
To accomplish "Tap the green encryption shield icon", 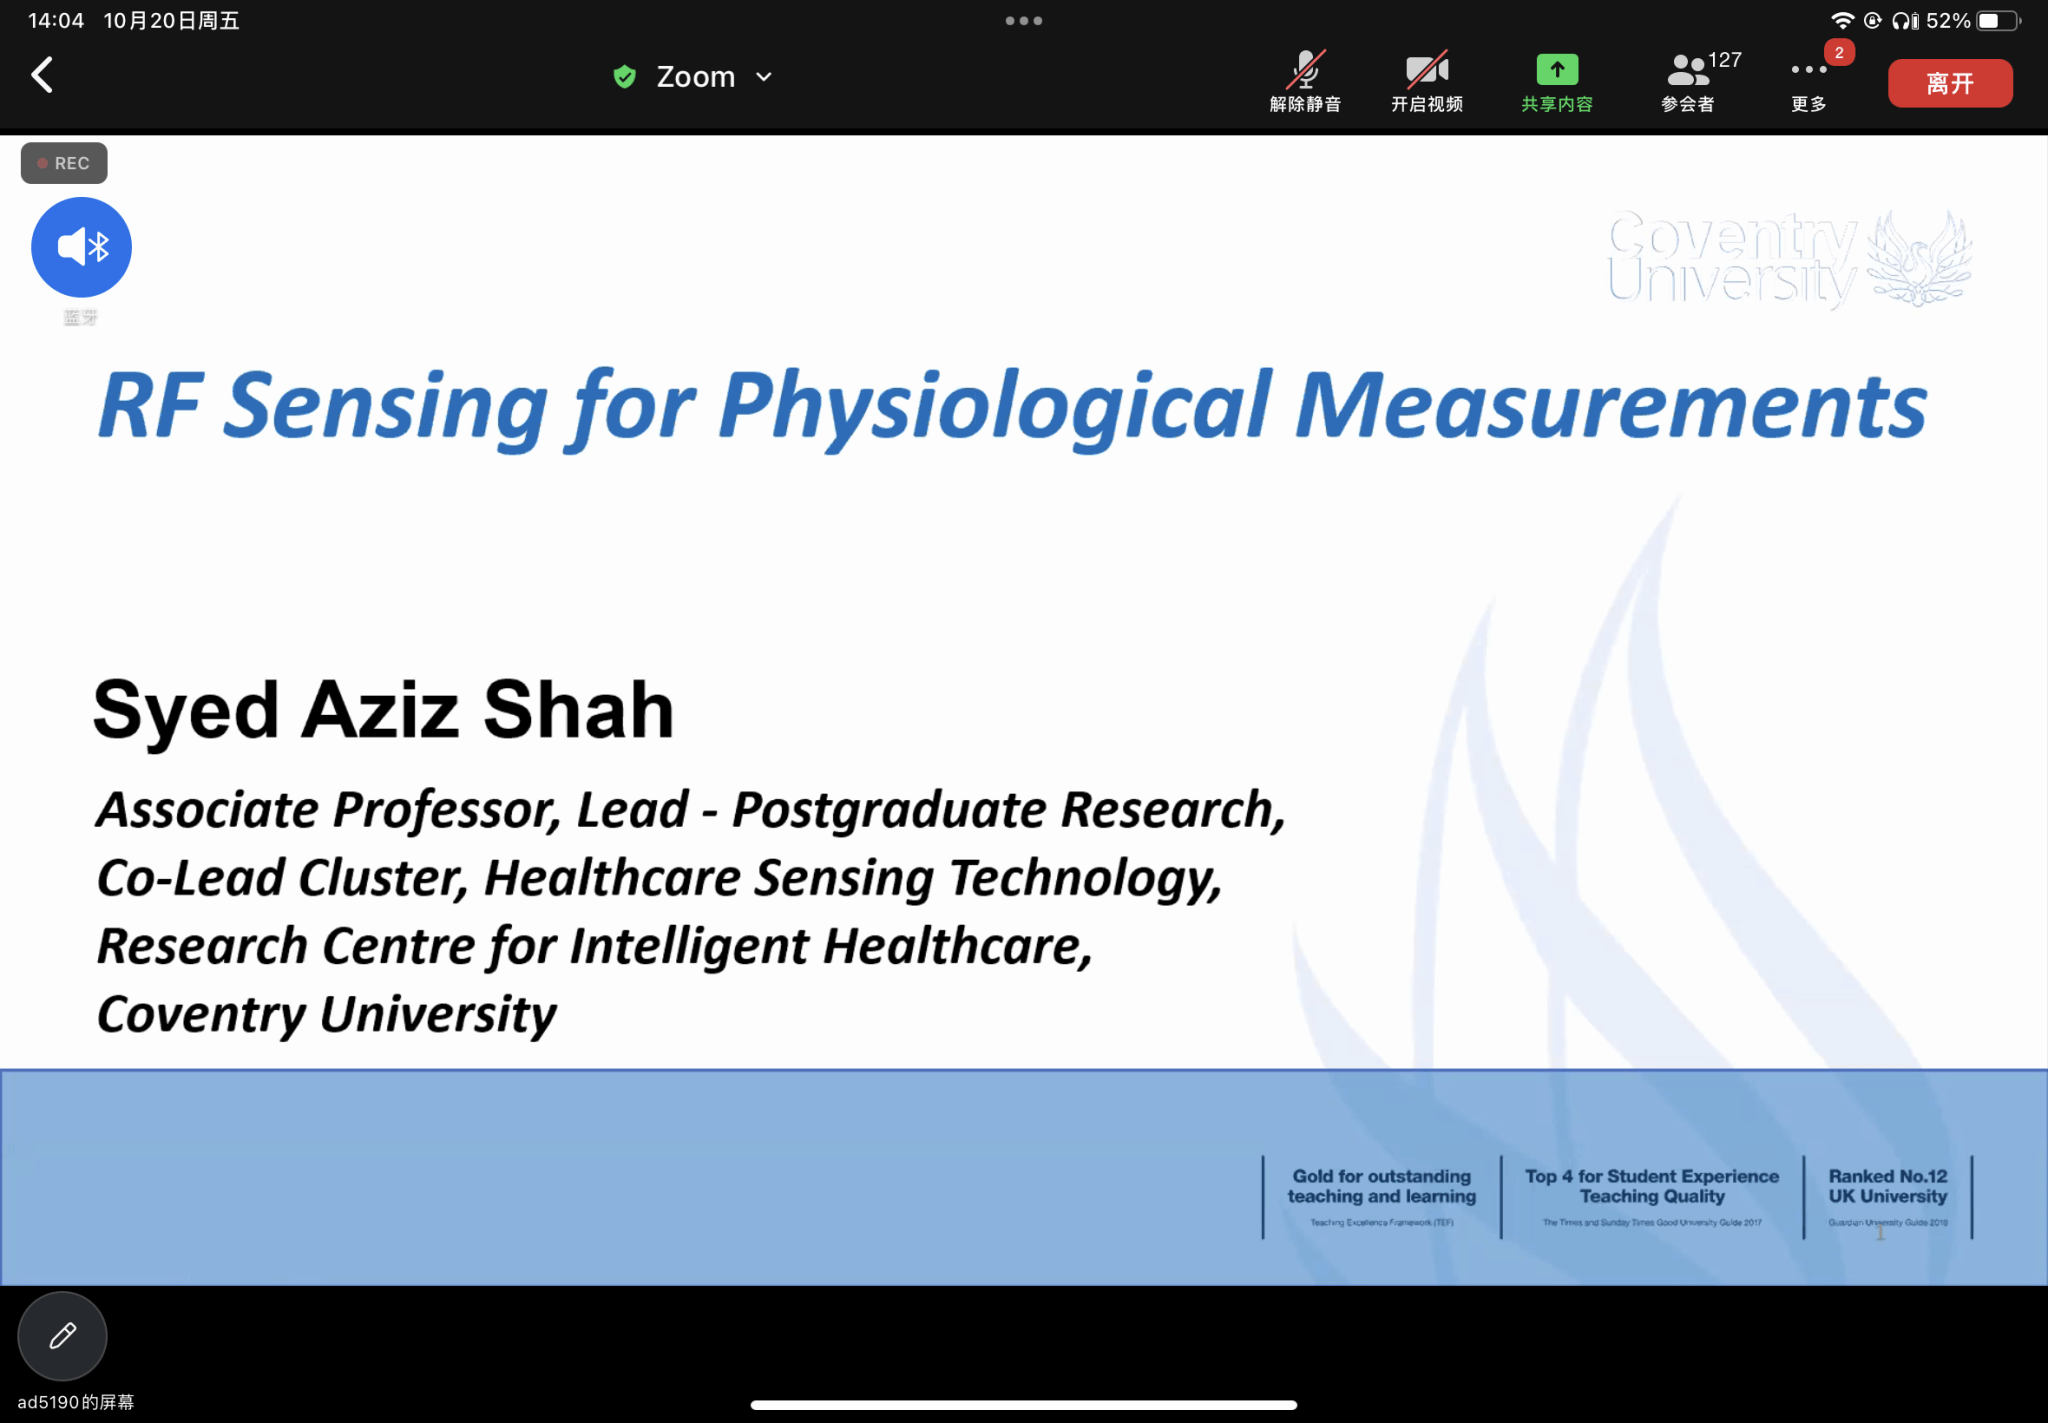I will click(x=625, y=77).
